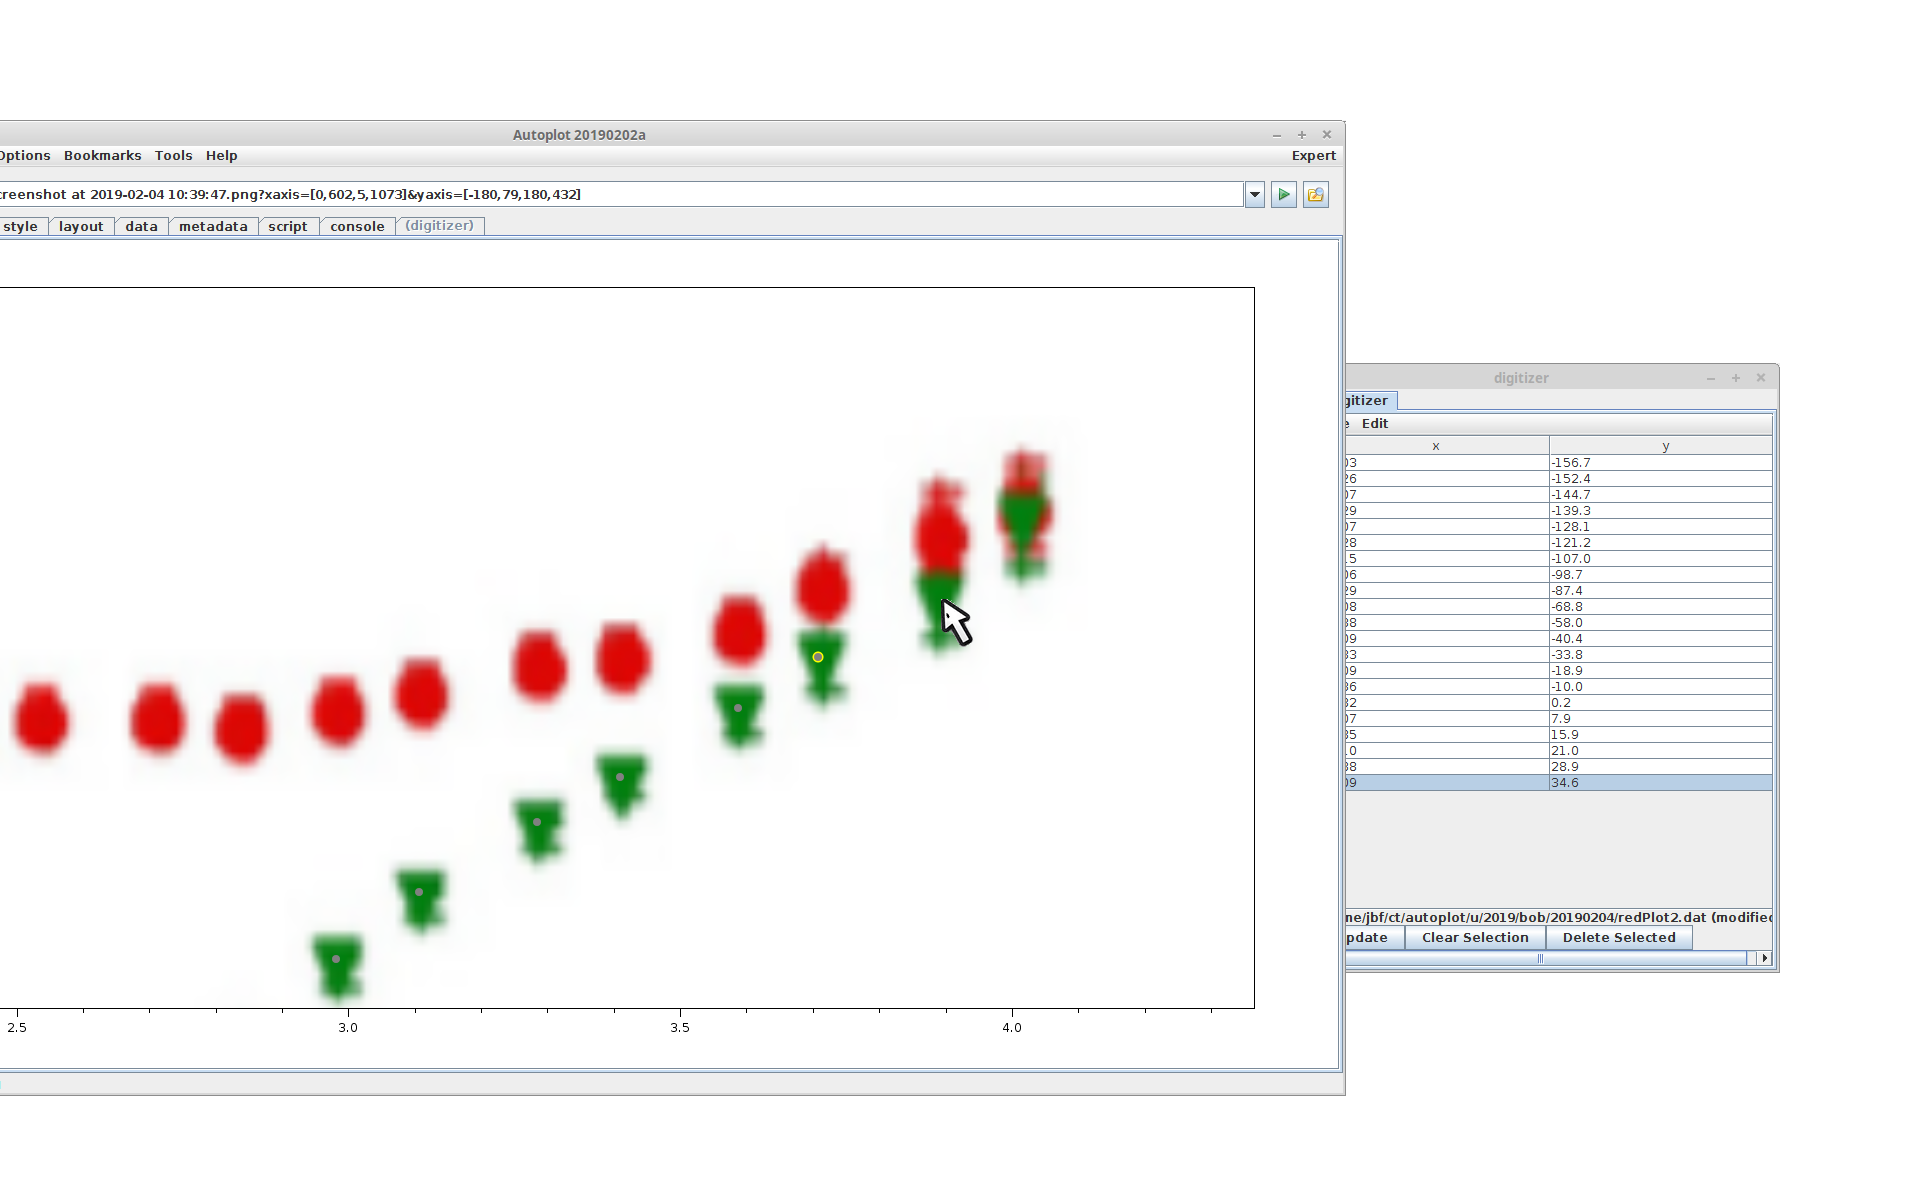Screen dimensions: 1920x1200
Task: Select the row with y value -152.4
Action: tap(1559, 479)
